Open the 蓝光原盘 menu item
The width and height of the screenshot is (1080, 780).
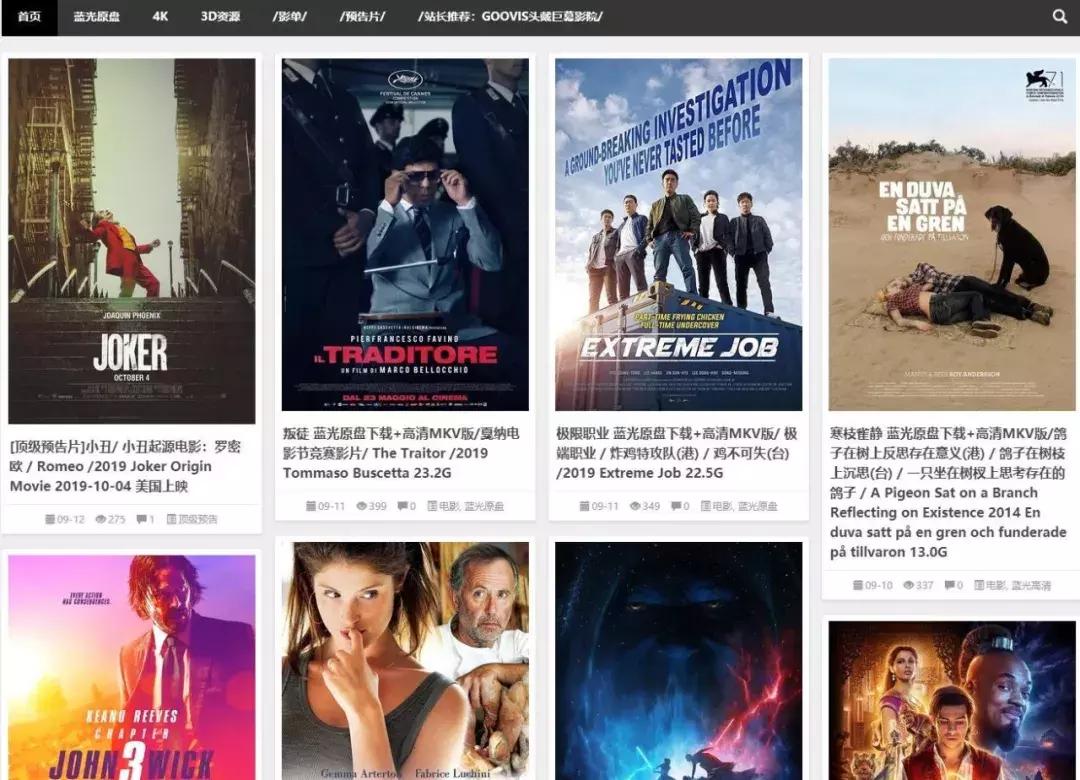point(96,17)
